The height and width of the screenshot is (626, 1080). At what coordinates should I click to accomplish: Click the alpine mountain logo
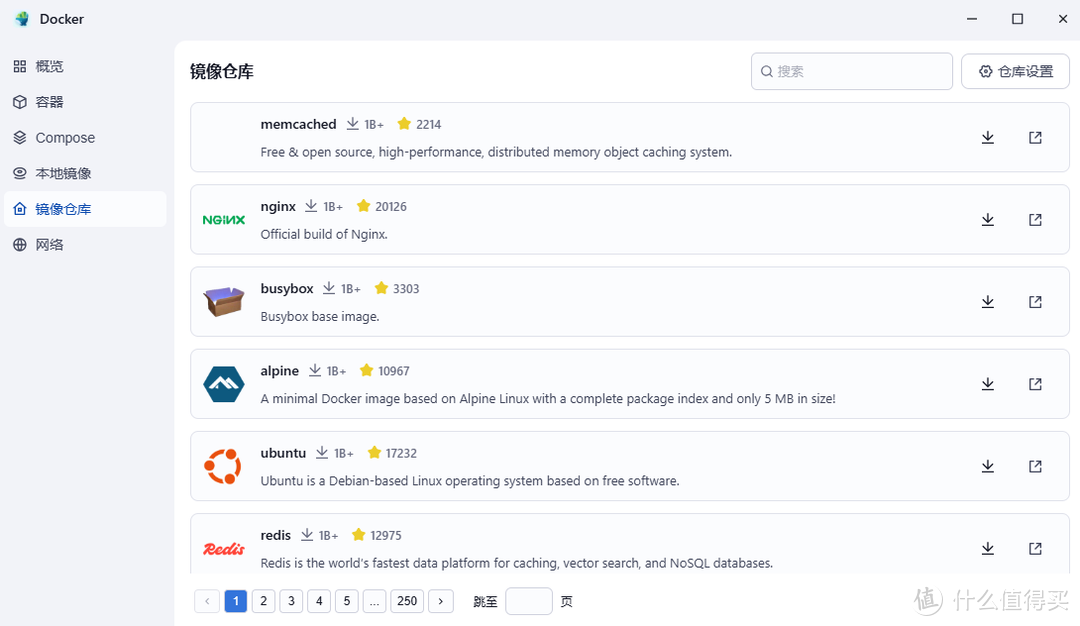click(224, 384)
